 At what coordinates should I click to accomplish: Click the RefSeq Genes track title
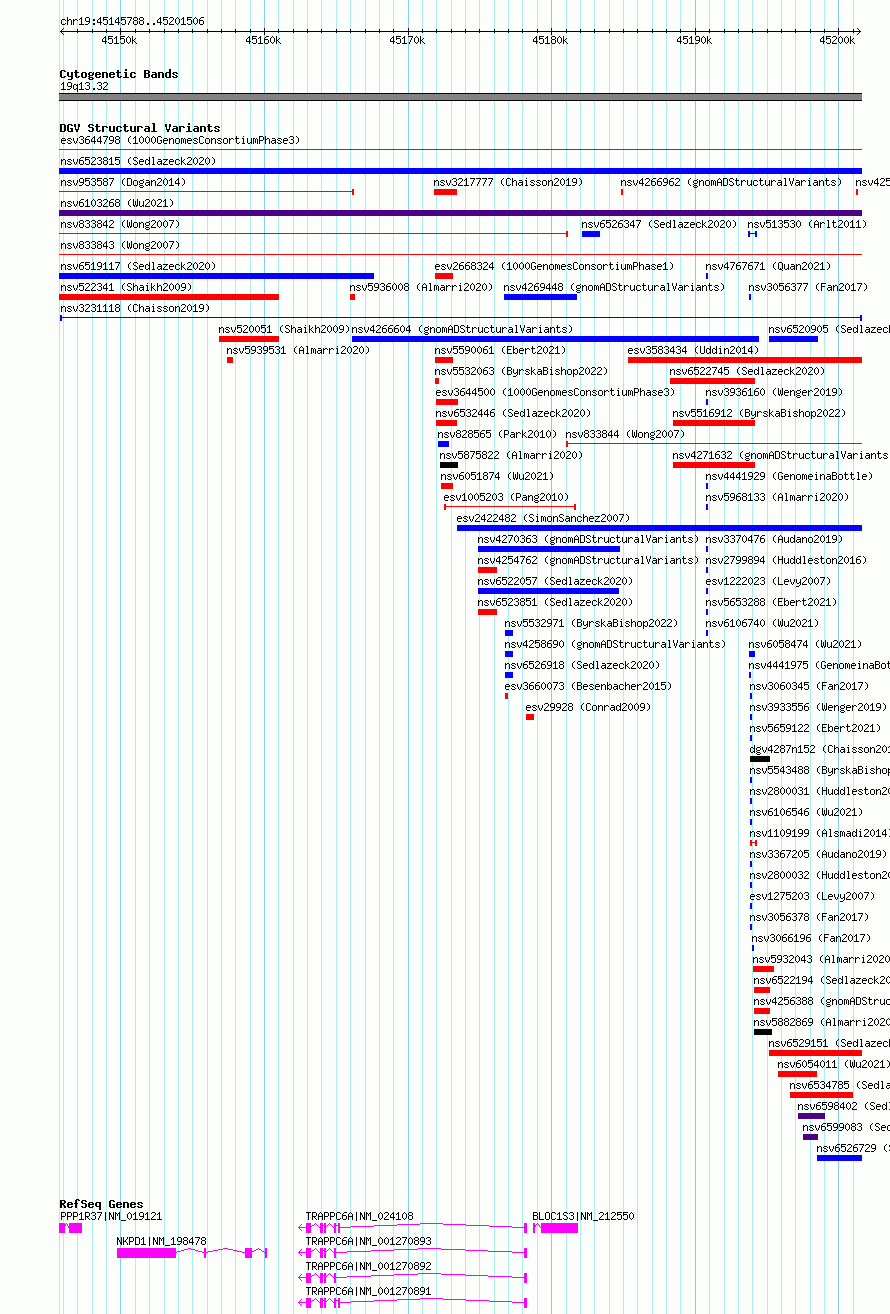coord(101,1204)
